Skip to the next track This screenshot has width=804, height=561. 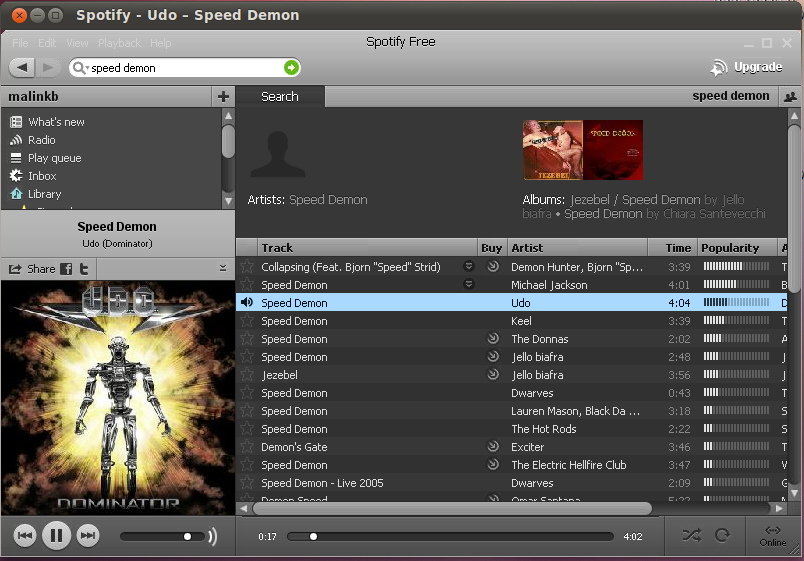coord(88,536)
